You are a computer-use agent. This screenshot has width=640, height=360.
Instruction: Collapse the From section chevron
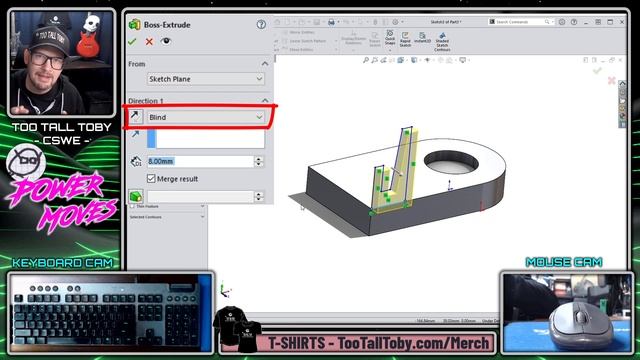click(x=265, y=64)
